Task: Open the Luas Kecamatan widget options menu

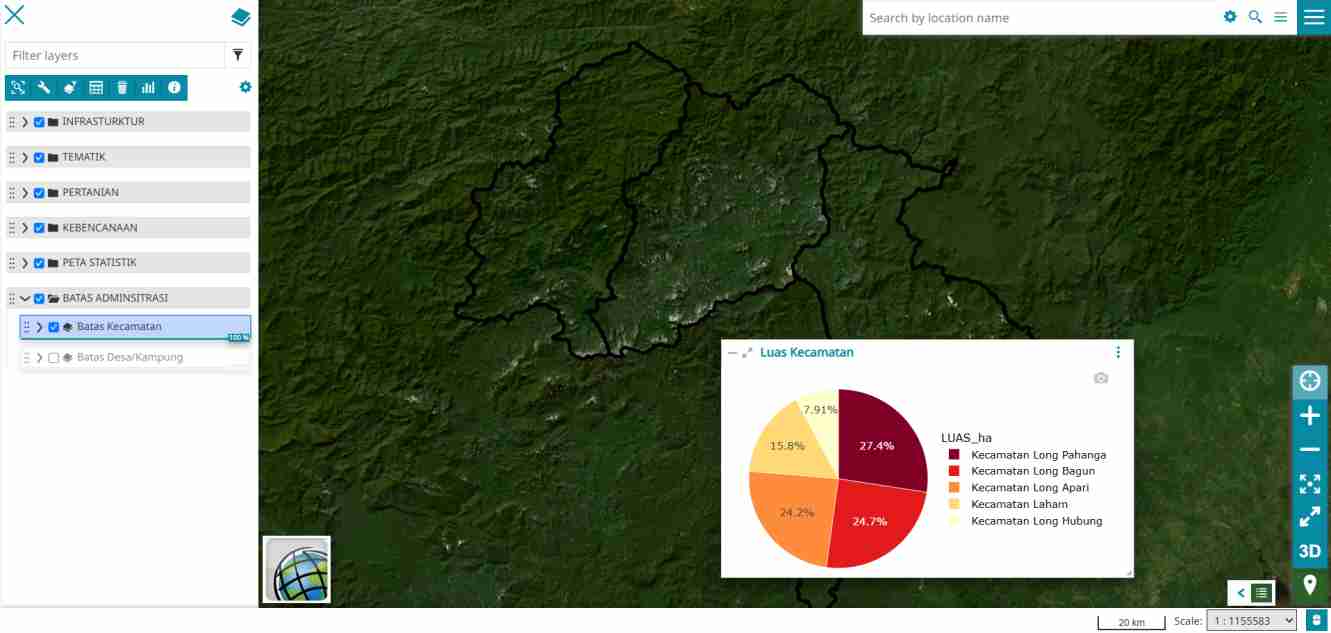Action: 1118,352
